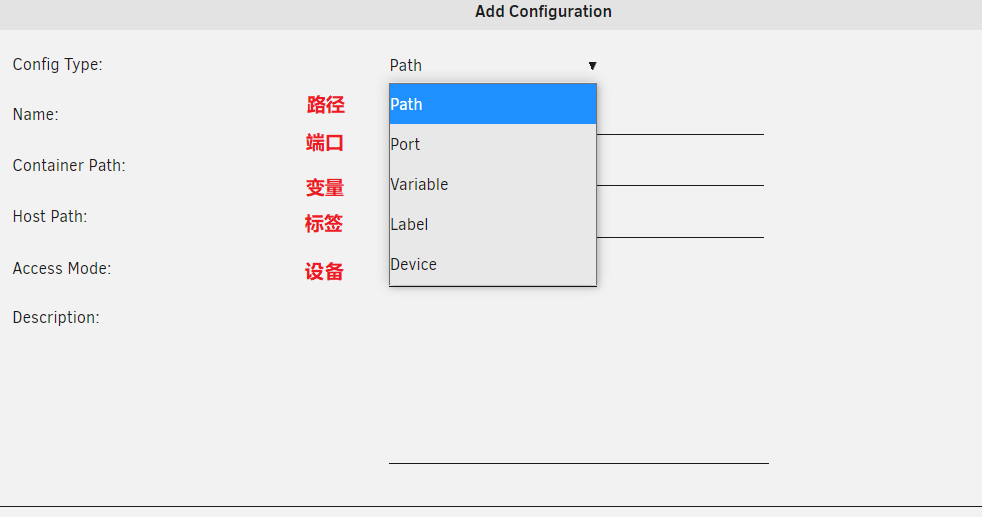982x517 pixels.
Task: Choose Port from the config type list
Action: 492,144
